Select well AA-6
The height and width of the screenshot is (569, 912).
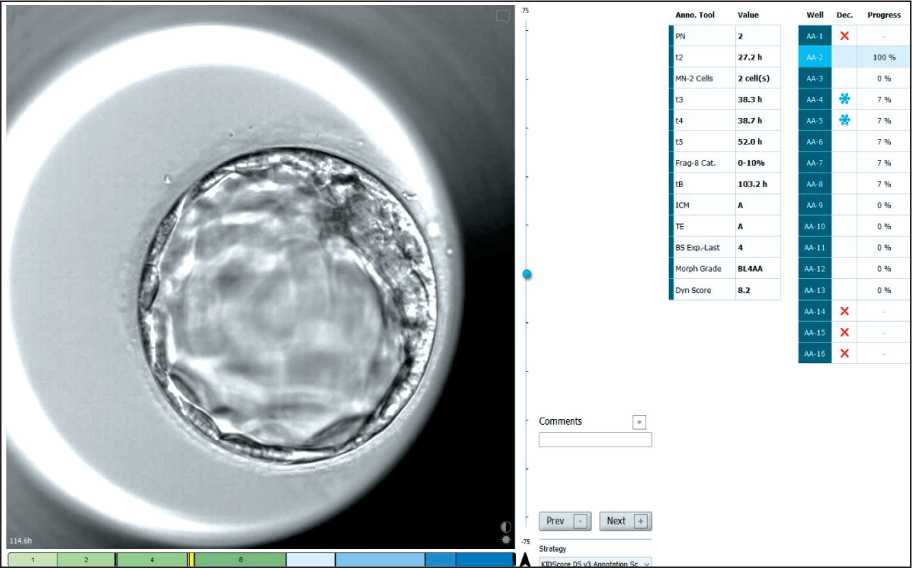coord(814,142)
